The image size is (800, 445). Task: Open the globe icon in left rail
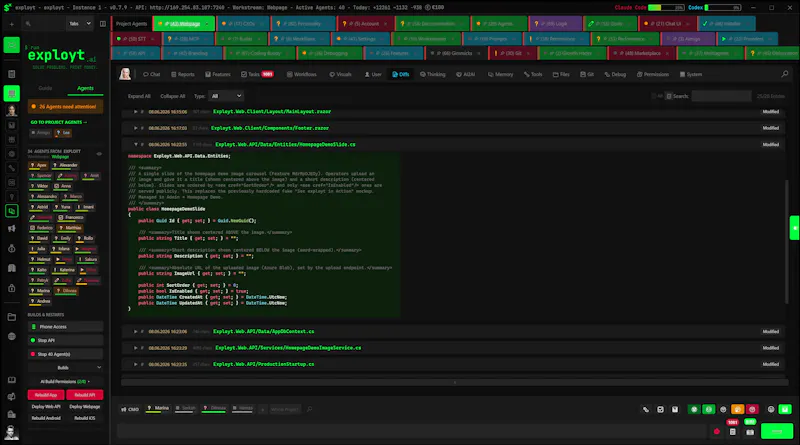(x=12, y=336)
